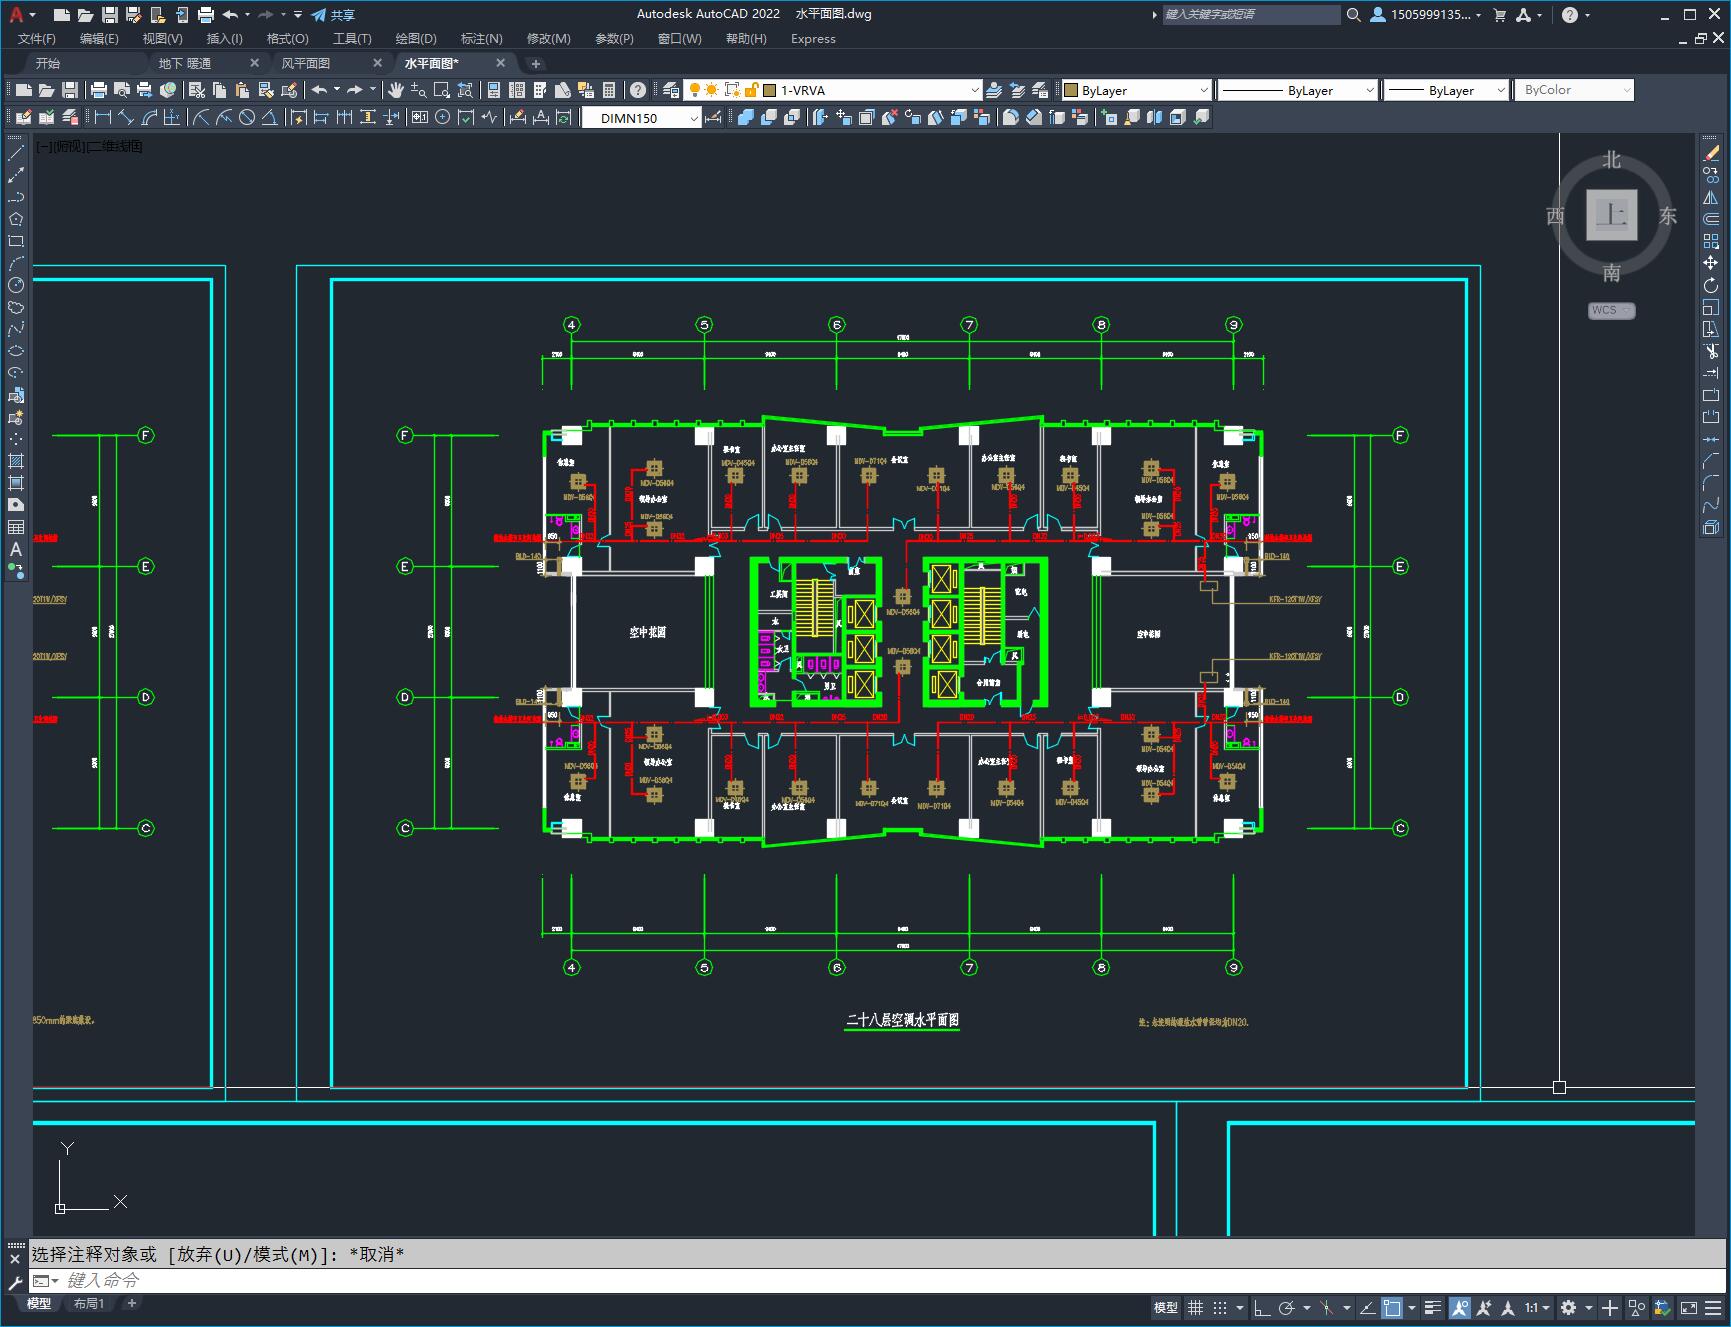Open the Express menu
This screenshot has height=1327, width=1731.
813,38
